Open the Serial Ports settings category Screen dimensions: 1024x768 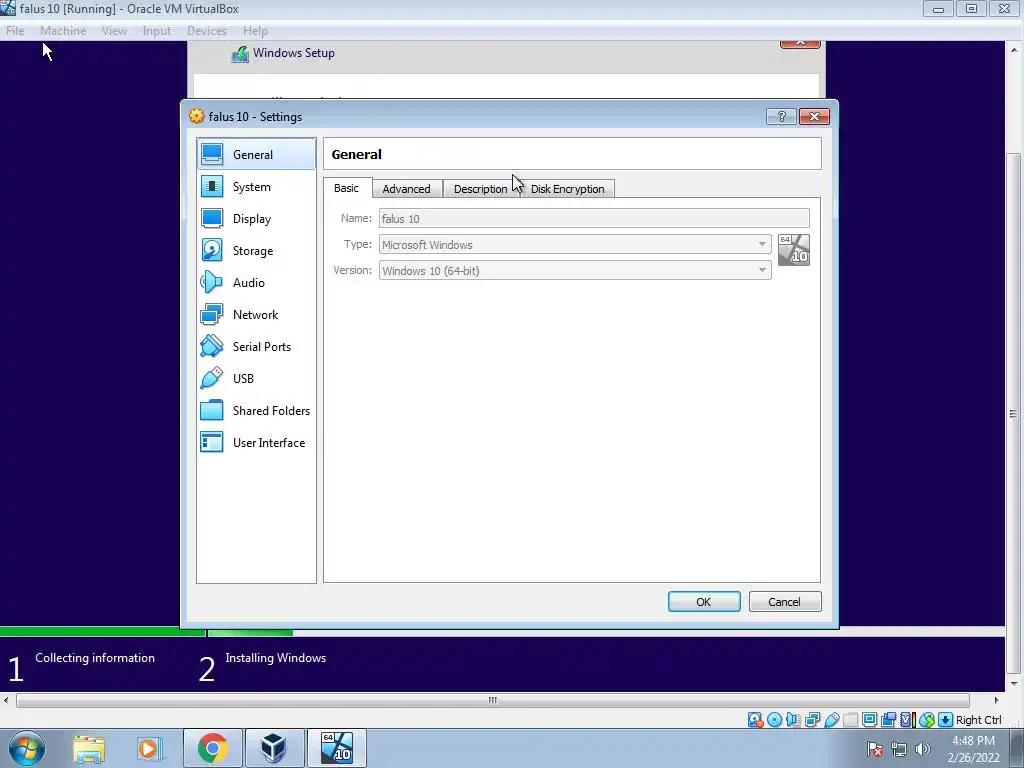click(x=256, y=347)
